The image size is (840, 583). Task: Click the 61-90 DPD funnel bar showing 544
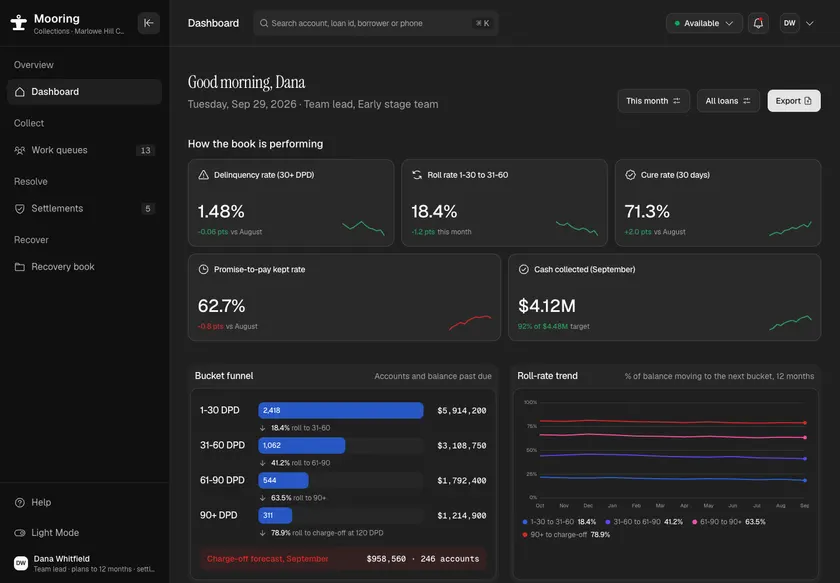(x=283, y=480)
